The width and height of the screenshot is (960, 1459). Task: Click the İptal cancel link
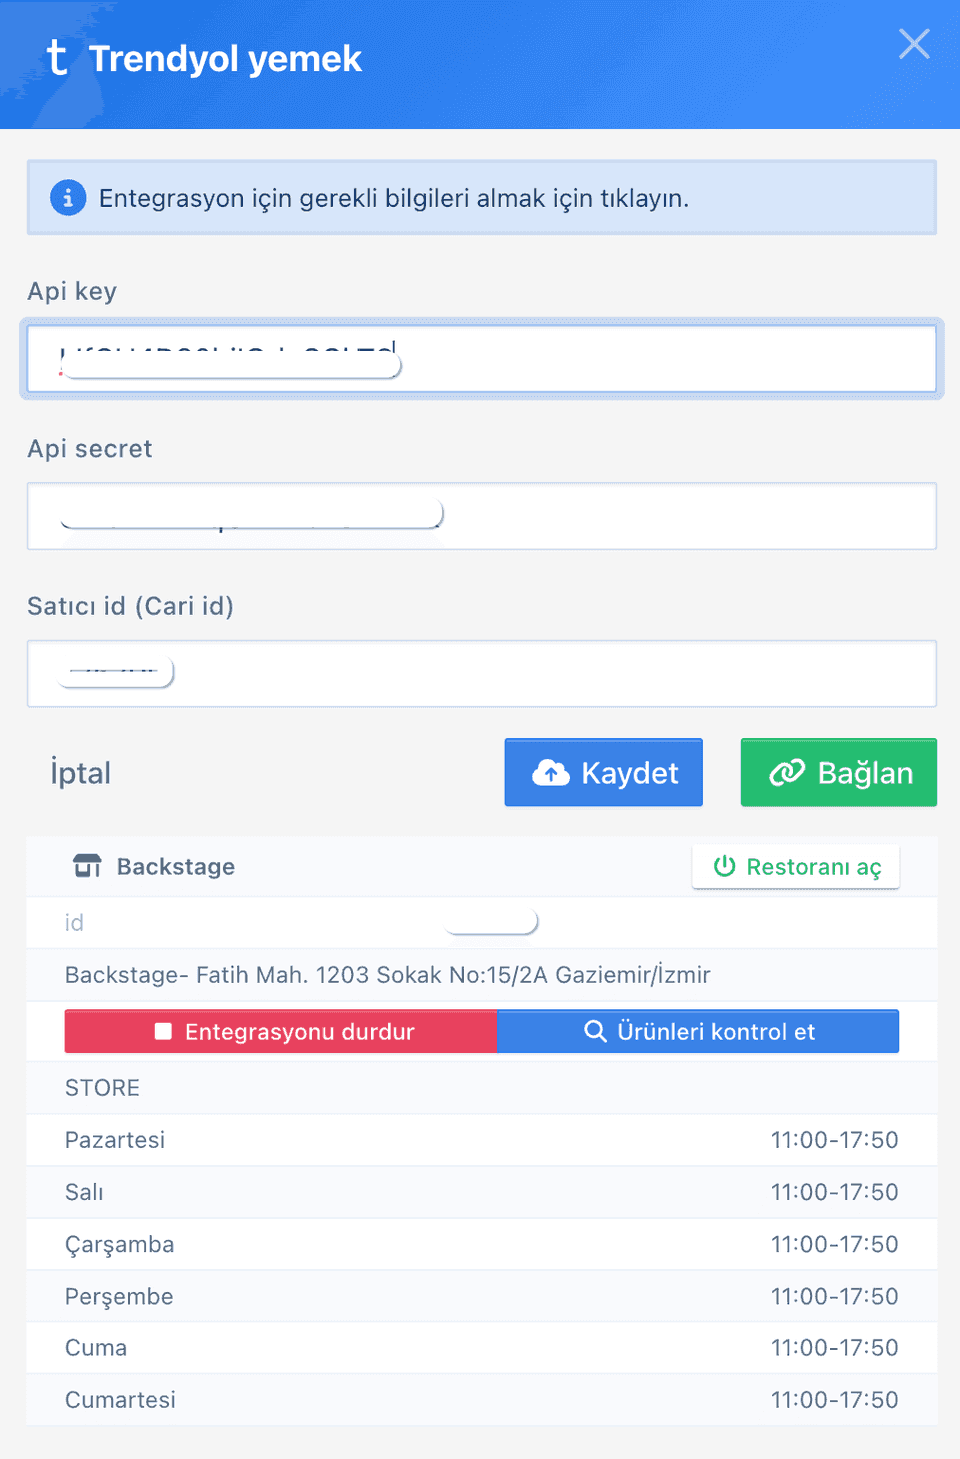click(81, 773)
